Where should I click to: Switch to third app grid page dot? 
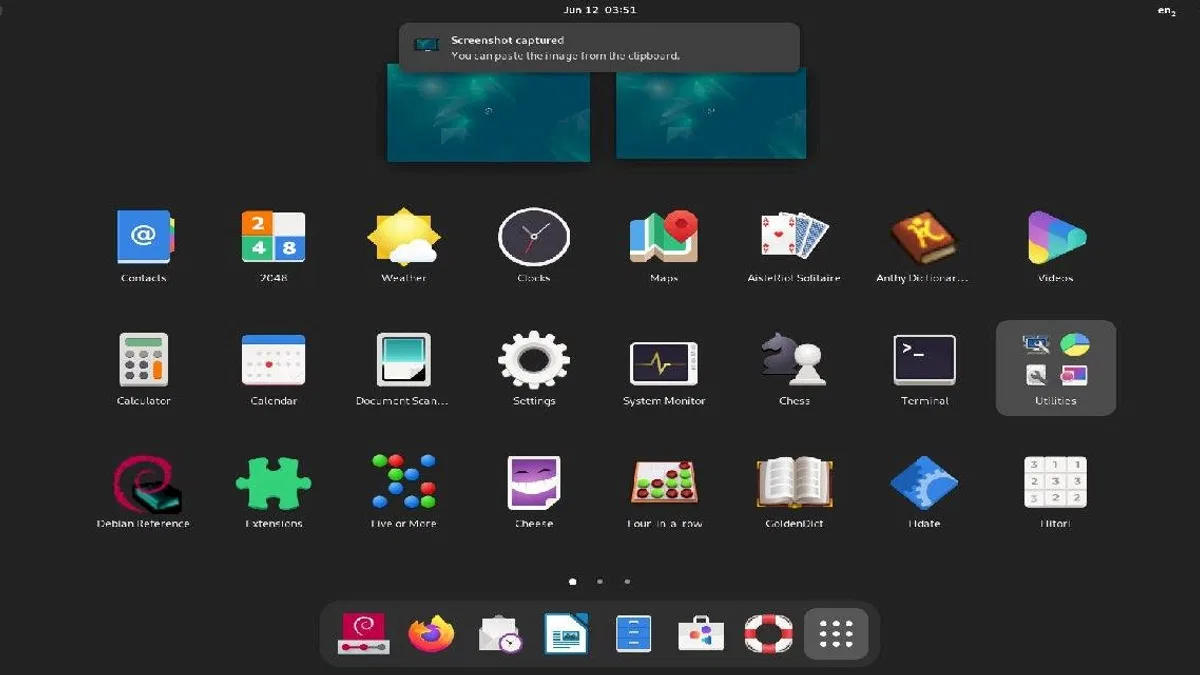click(627, 581)
